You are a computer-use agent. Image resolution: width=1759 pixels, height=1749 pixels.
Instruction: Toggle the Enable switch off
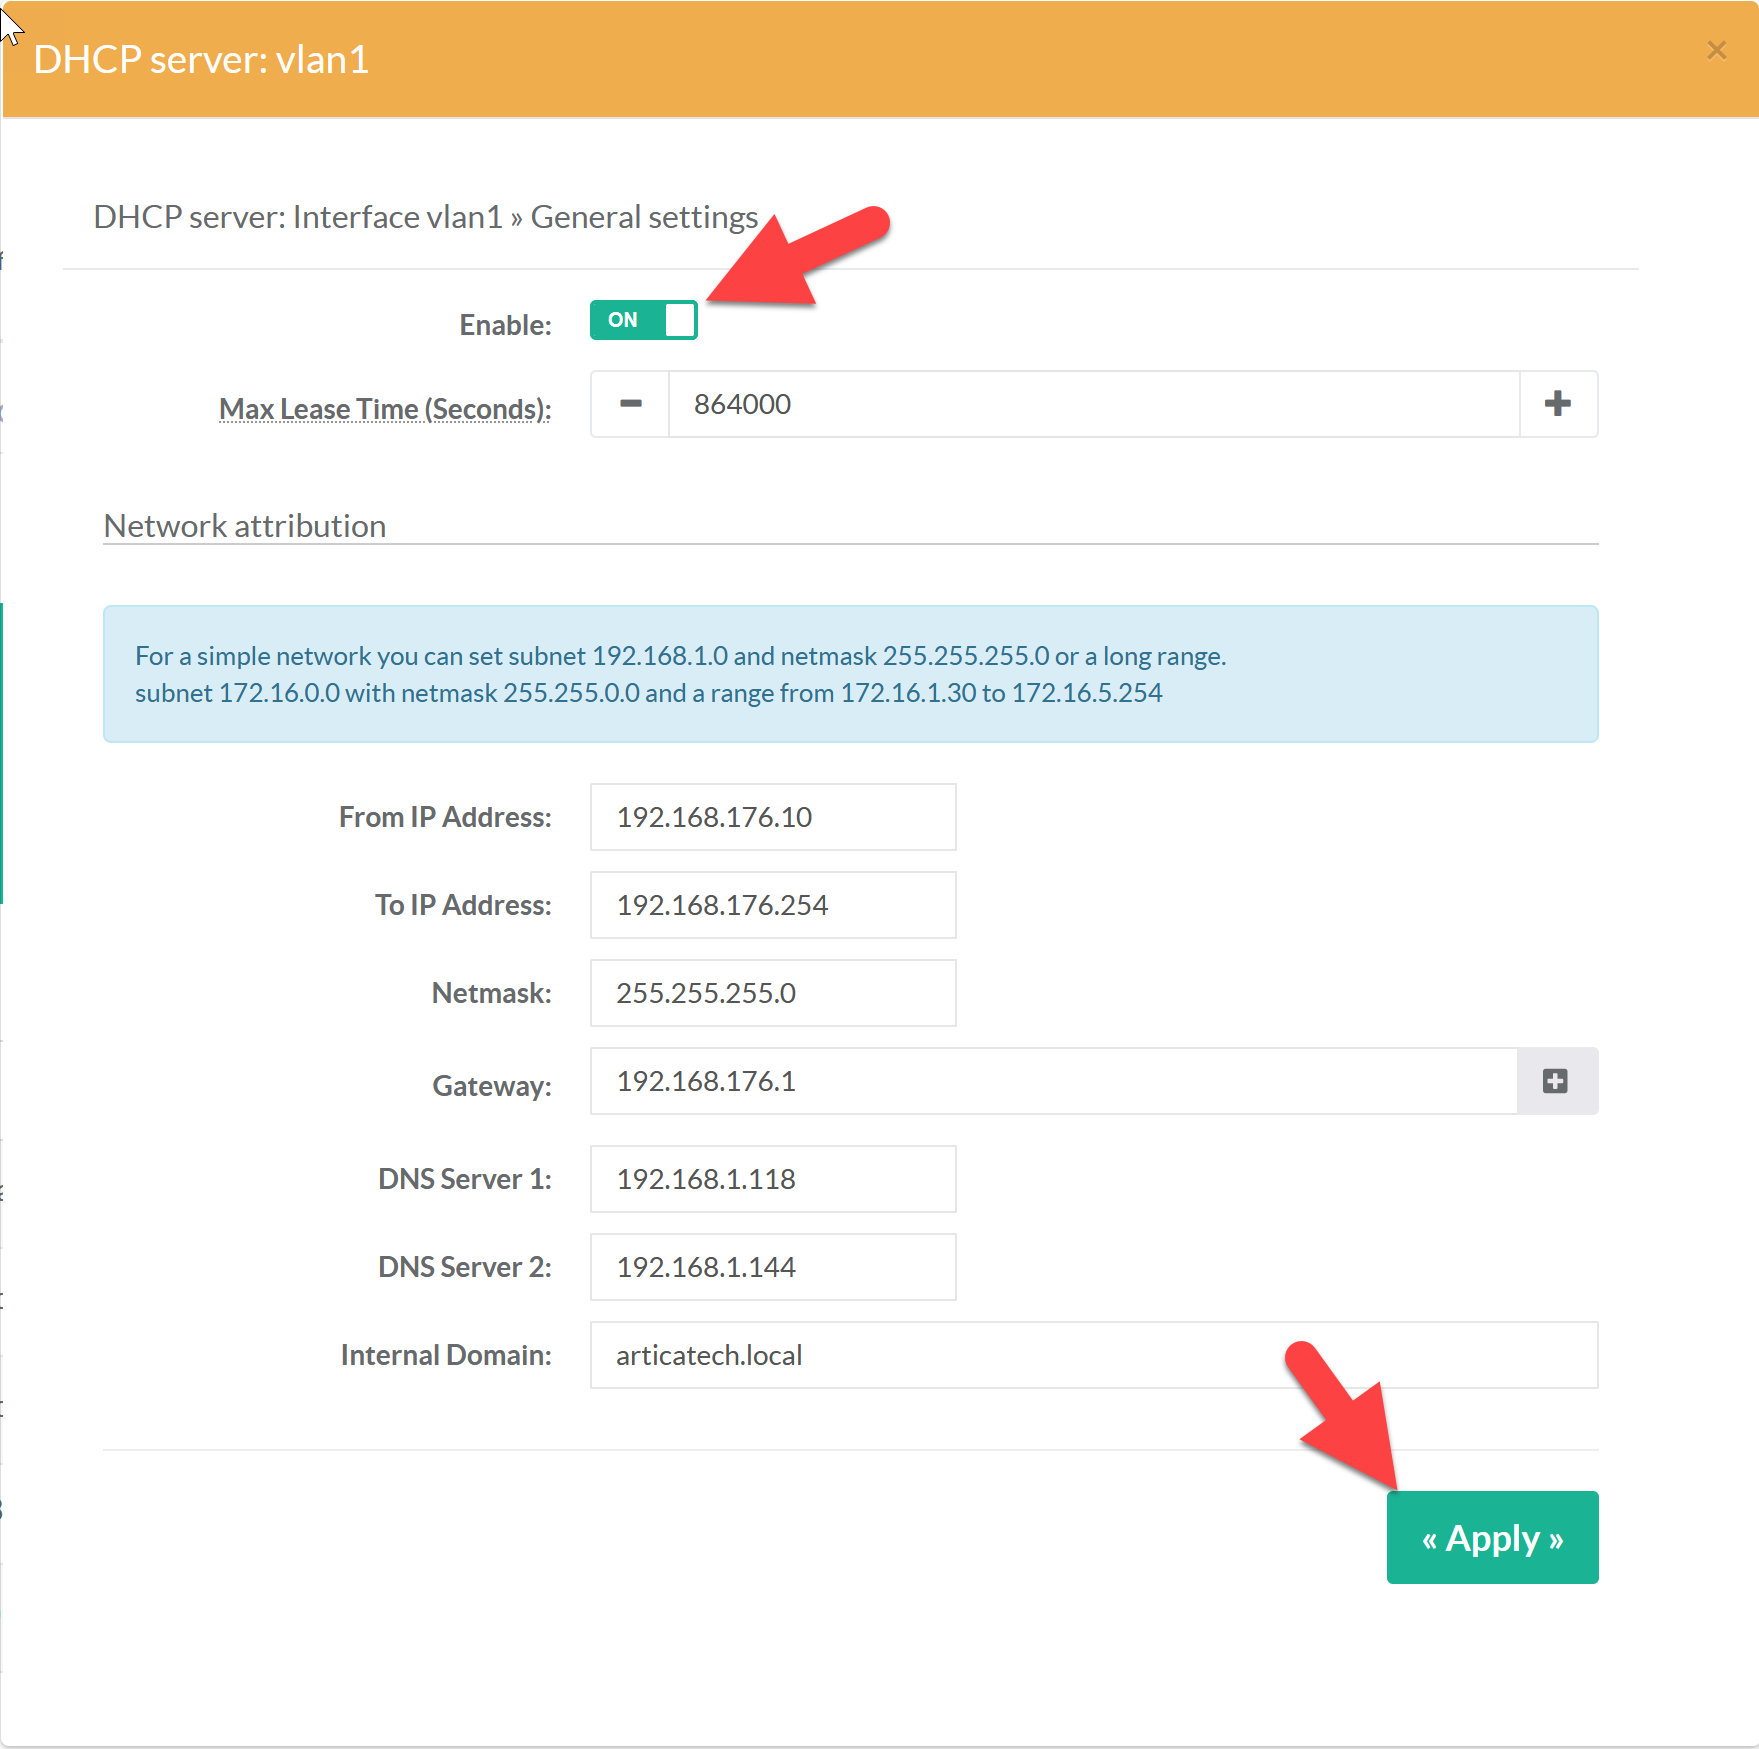(x=643, y=320)
